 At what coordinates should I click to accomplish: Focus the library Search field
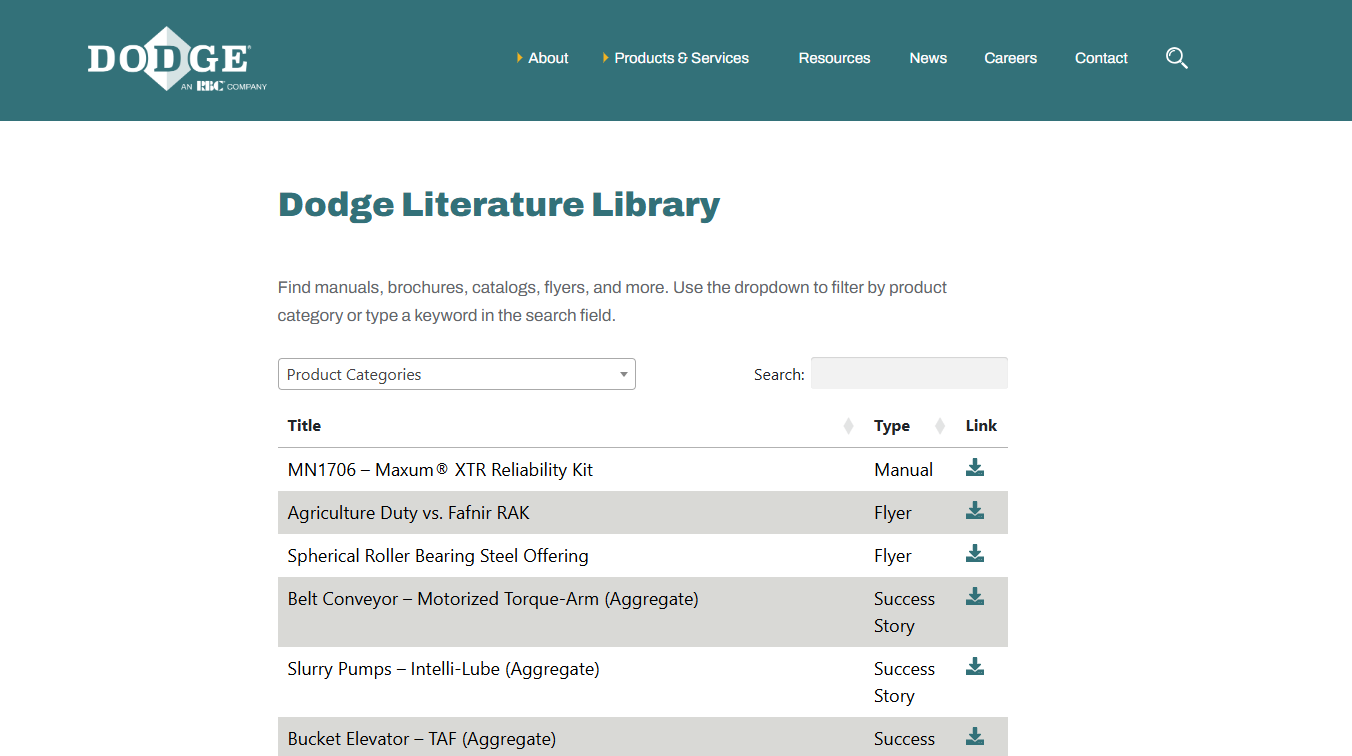[909, 373]
